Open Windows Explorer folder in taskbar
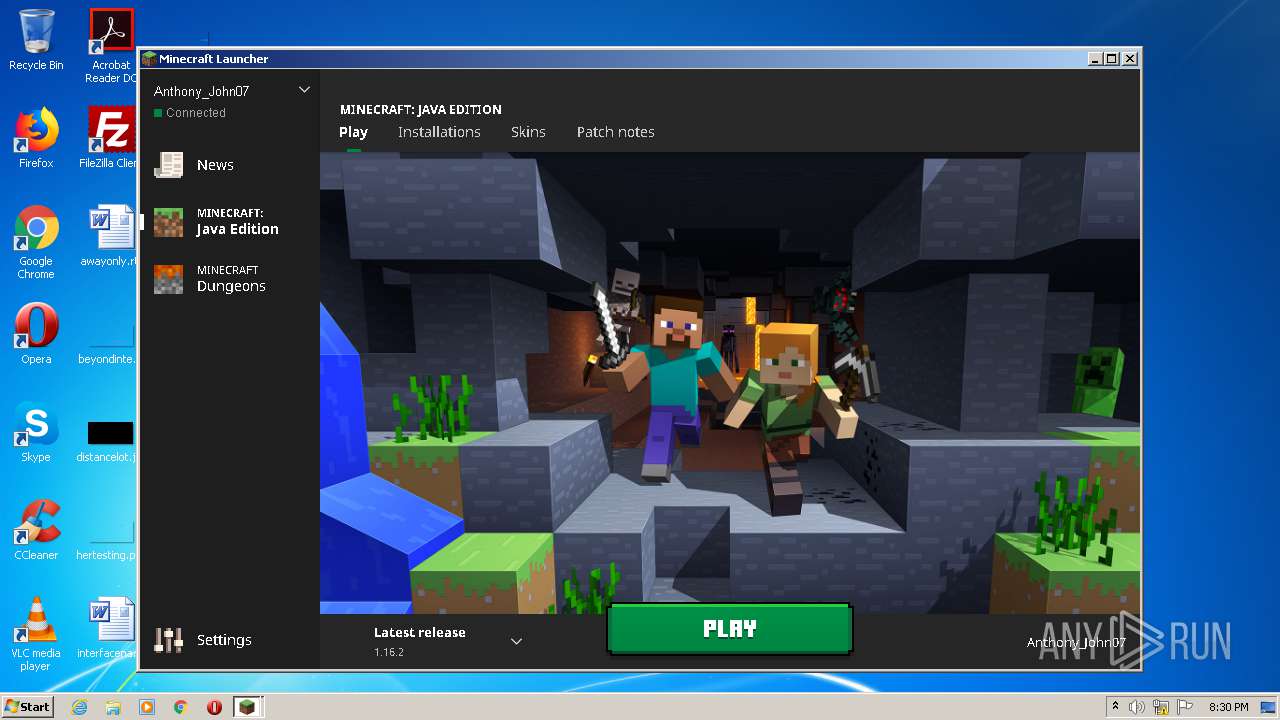 tap(113, 707)
